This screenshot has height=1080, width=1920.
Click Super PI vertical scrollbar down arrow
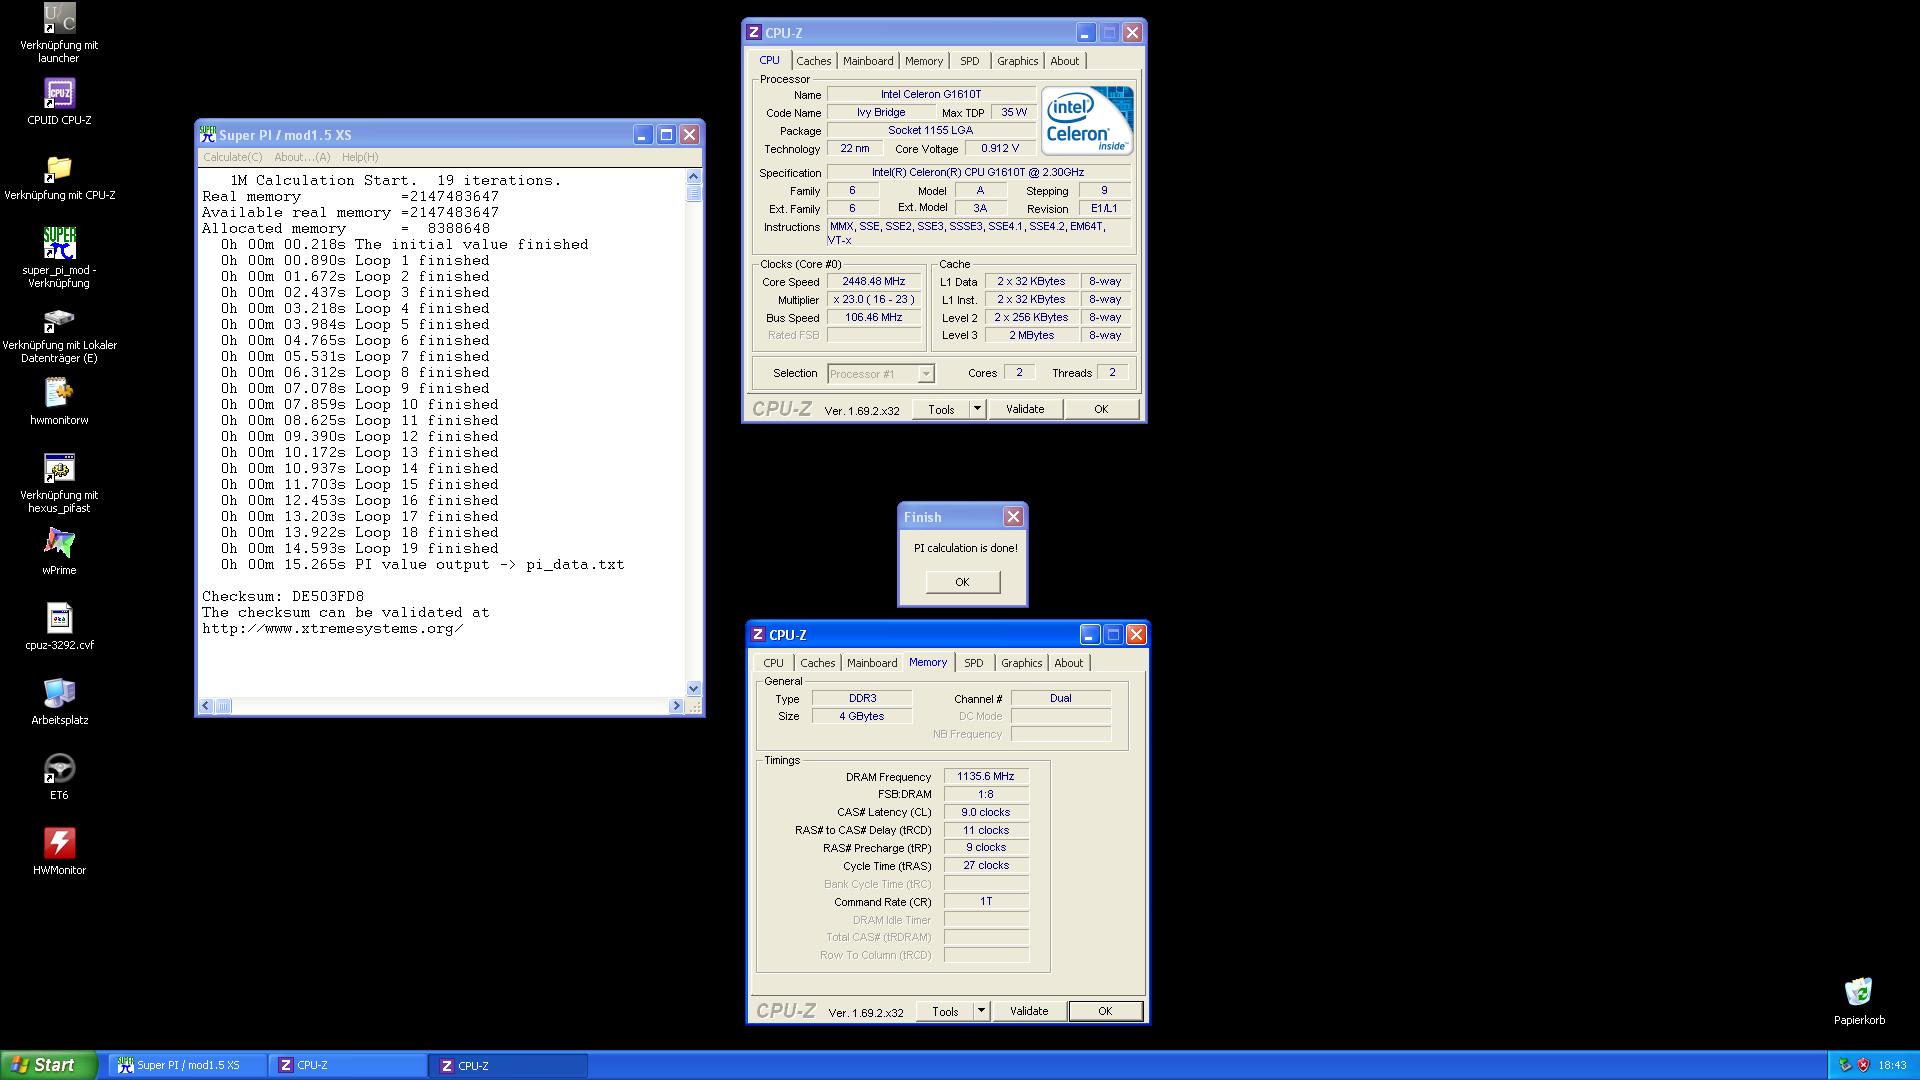(x=694, y=688)
